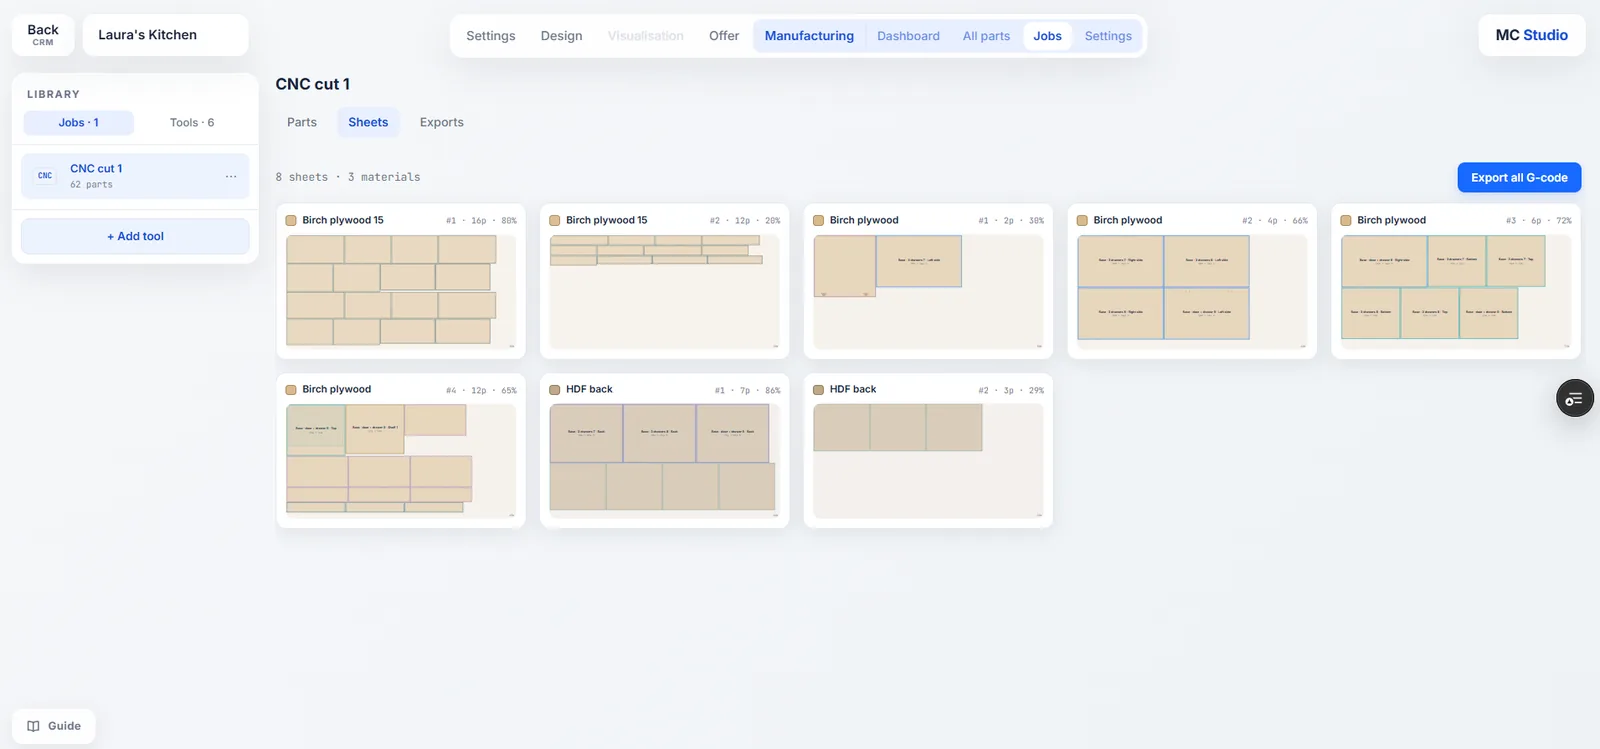1600x749 pixels.
Task: Select the Tools · 6 library tab
Action: pyautogui.click(x=192, y=123)
